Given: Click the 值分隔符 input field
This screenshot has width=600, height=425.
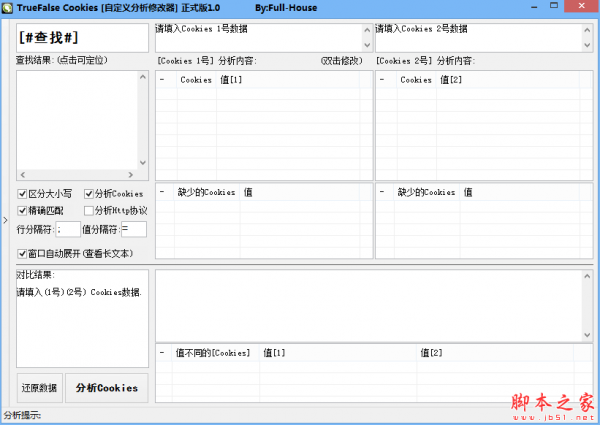Looking at the screenshot, I should pos(134,230).
